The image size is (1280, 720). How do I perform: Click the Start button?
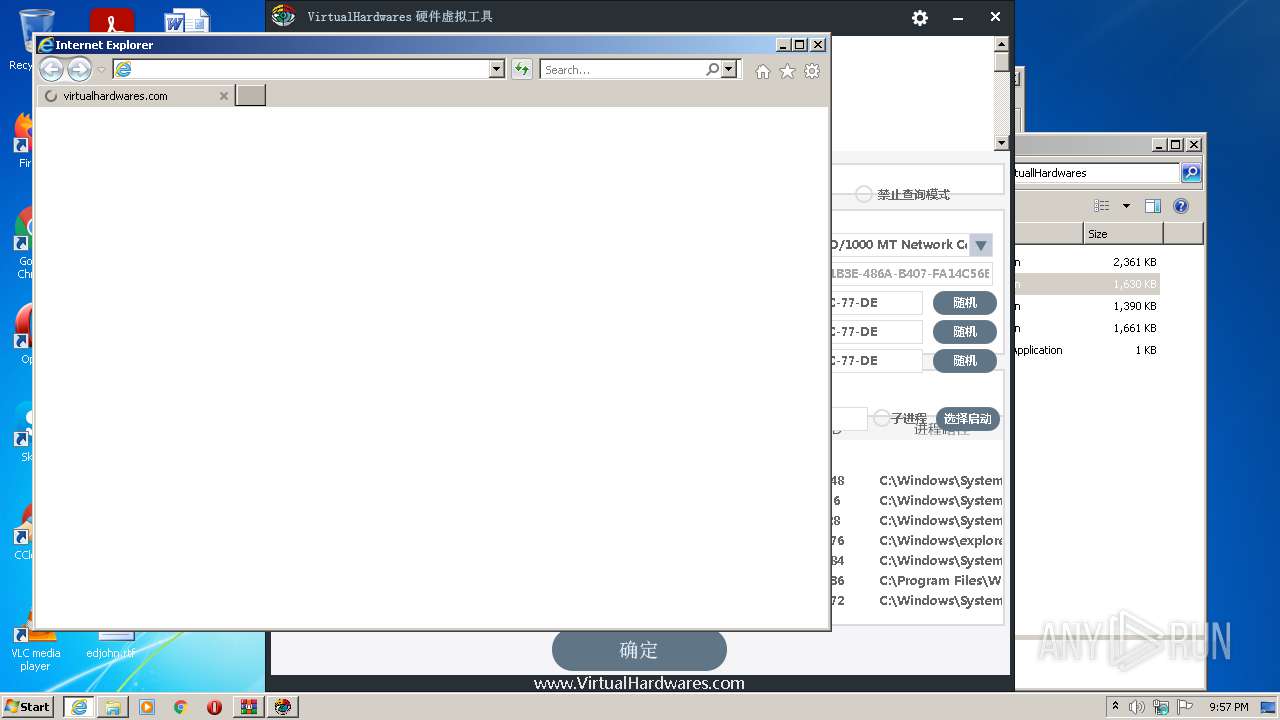pos(27,707)
